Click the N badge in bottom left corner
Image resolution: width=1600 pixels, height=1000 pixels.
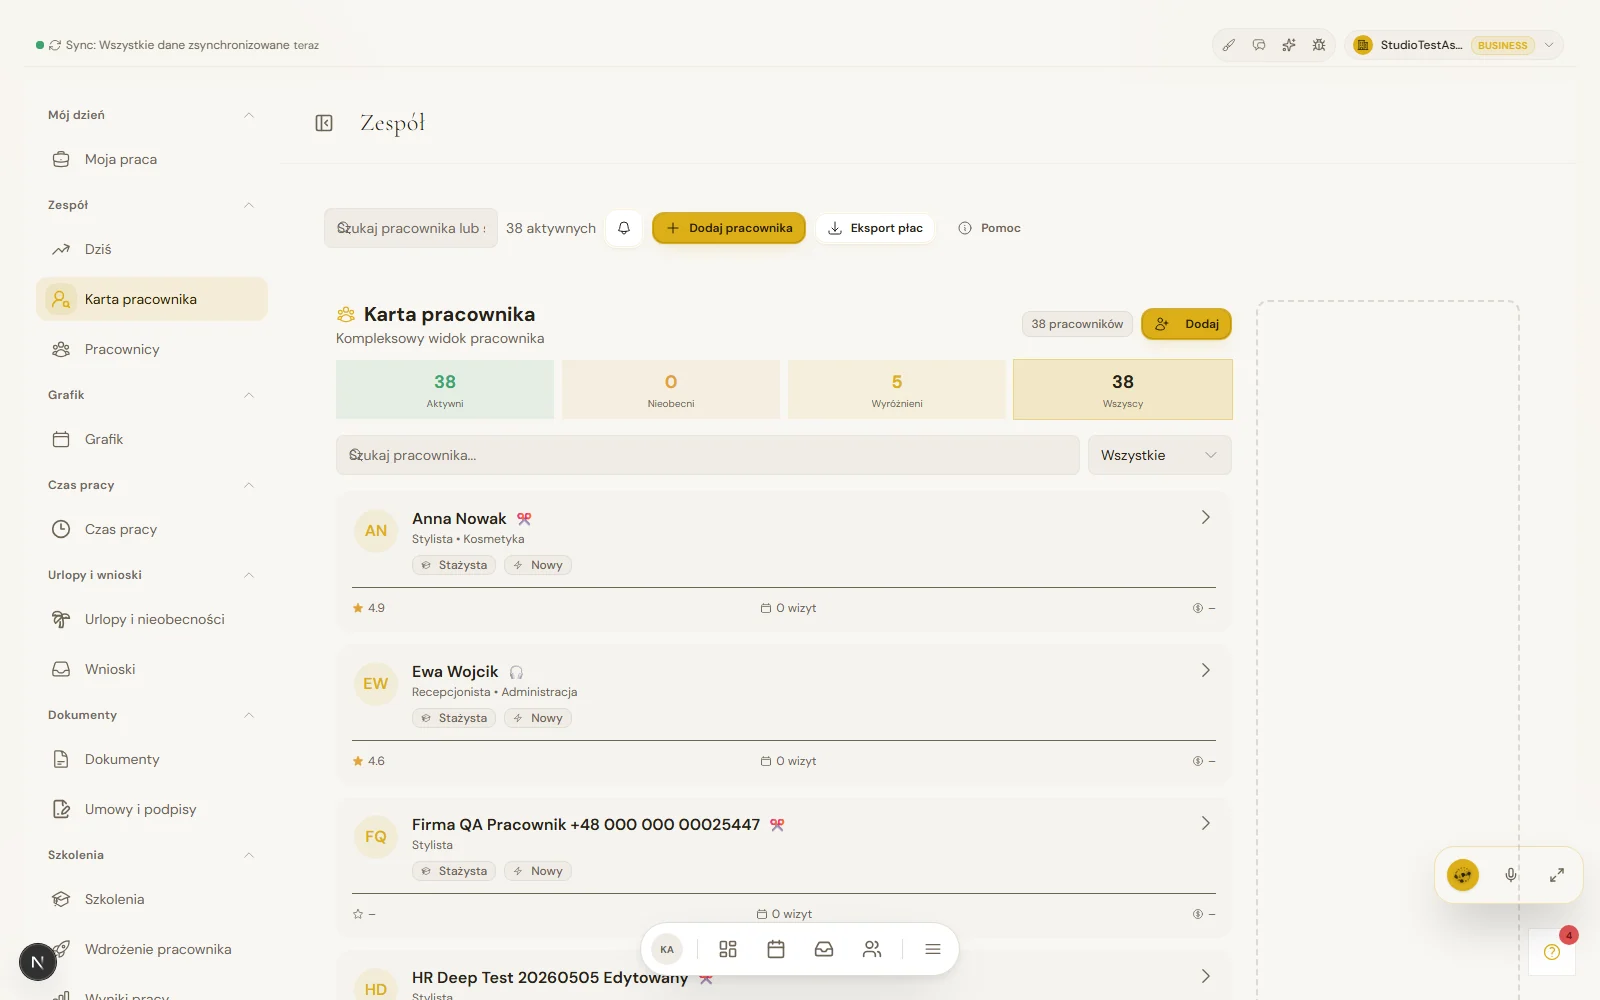38,962
